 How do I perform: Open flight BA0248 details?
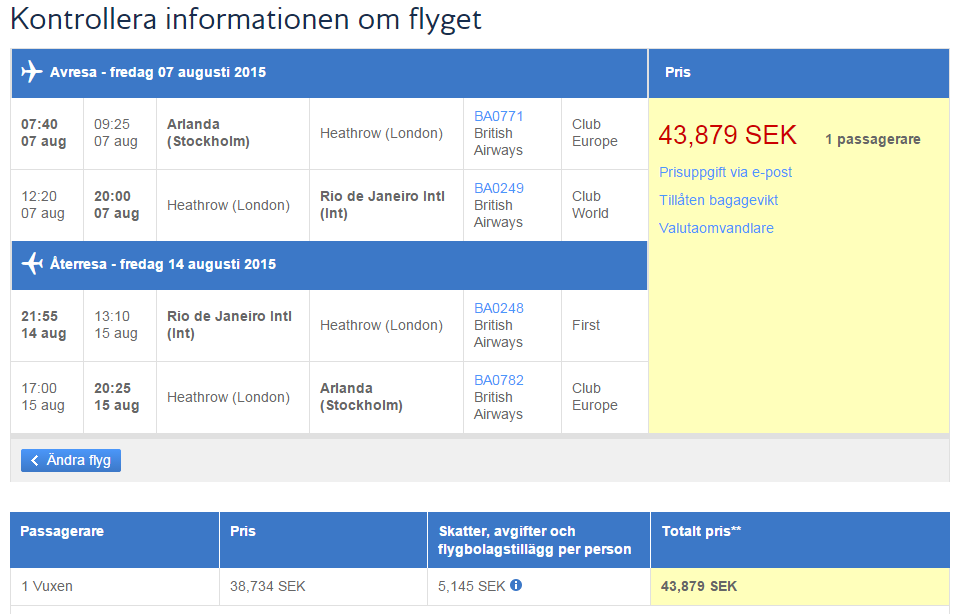click(x=498, y=308)
